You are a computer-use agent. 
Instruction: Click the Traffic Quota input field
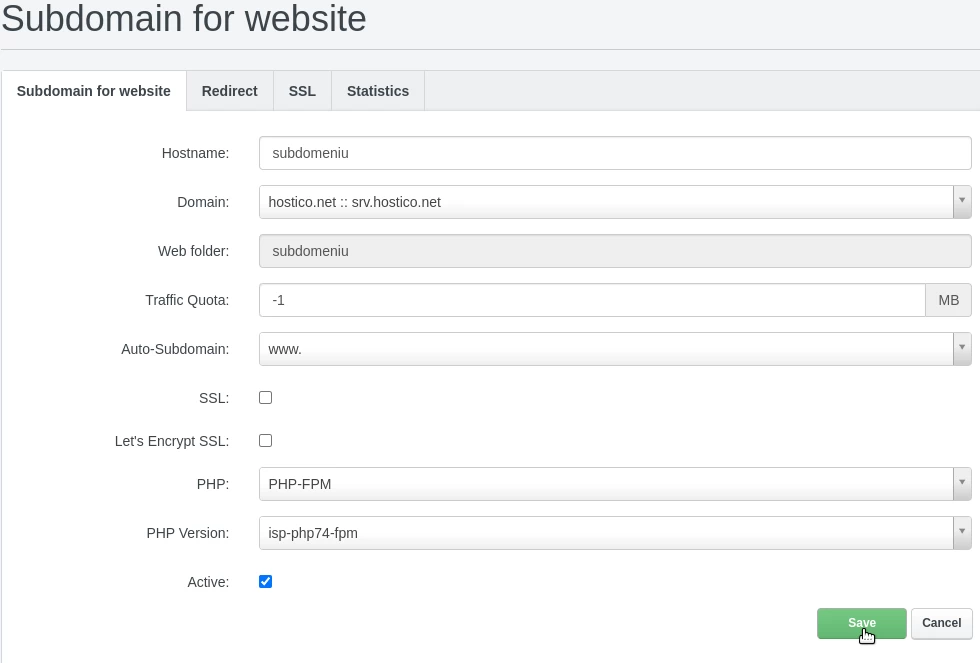click(592, 300)
